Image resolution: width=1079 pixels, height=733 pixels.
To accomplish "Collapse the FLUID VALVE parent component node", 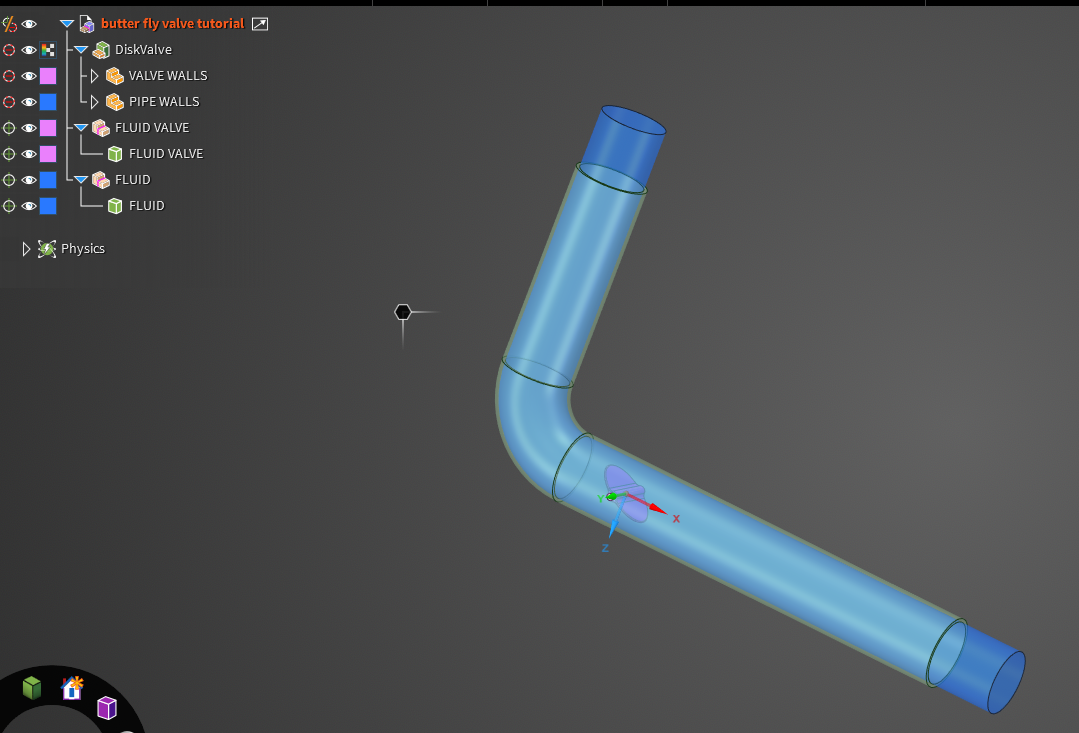I will (81, 128).
